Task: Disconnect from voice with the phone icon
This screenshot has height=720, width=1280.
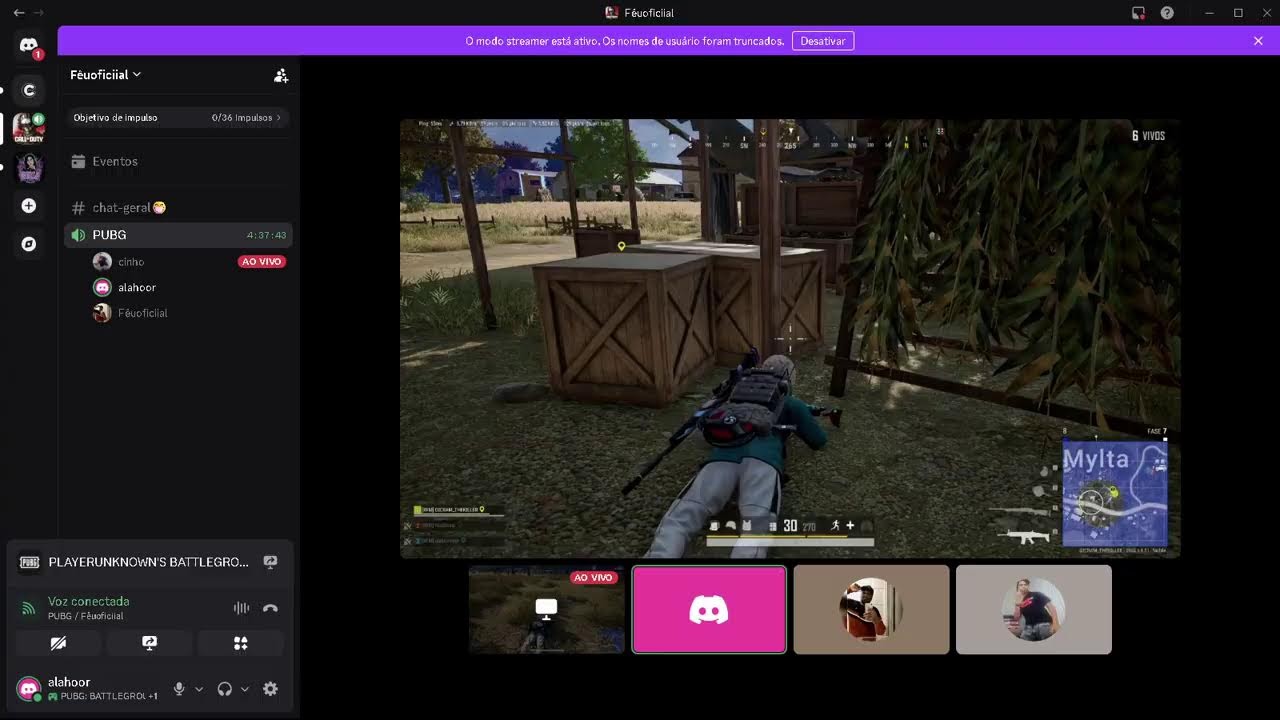Action: pos(270,608)
